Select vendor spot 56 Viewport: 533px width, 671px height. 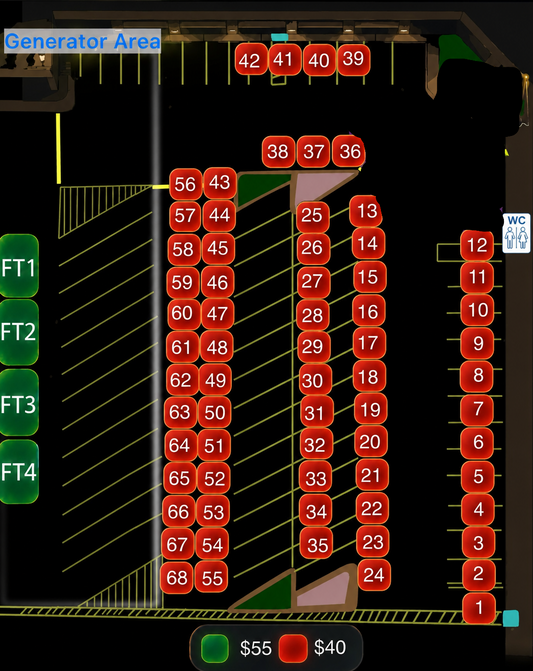click(x=185, y=184)
